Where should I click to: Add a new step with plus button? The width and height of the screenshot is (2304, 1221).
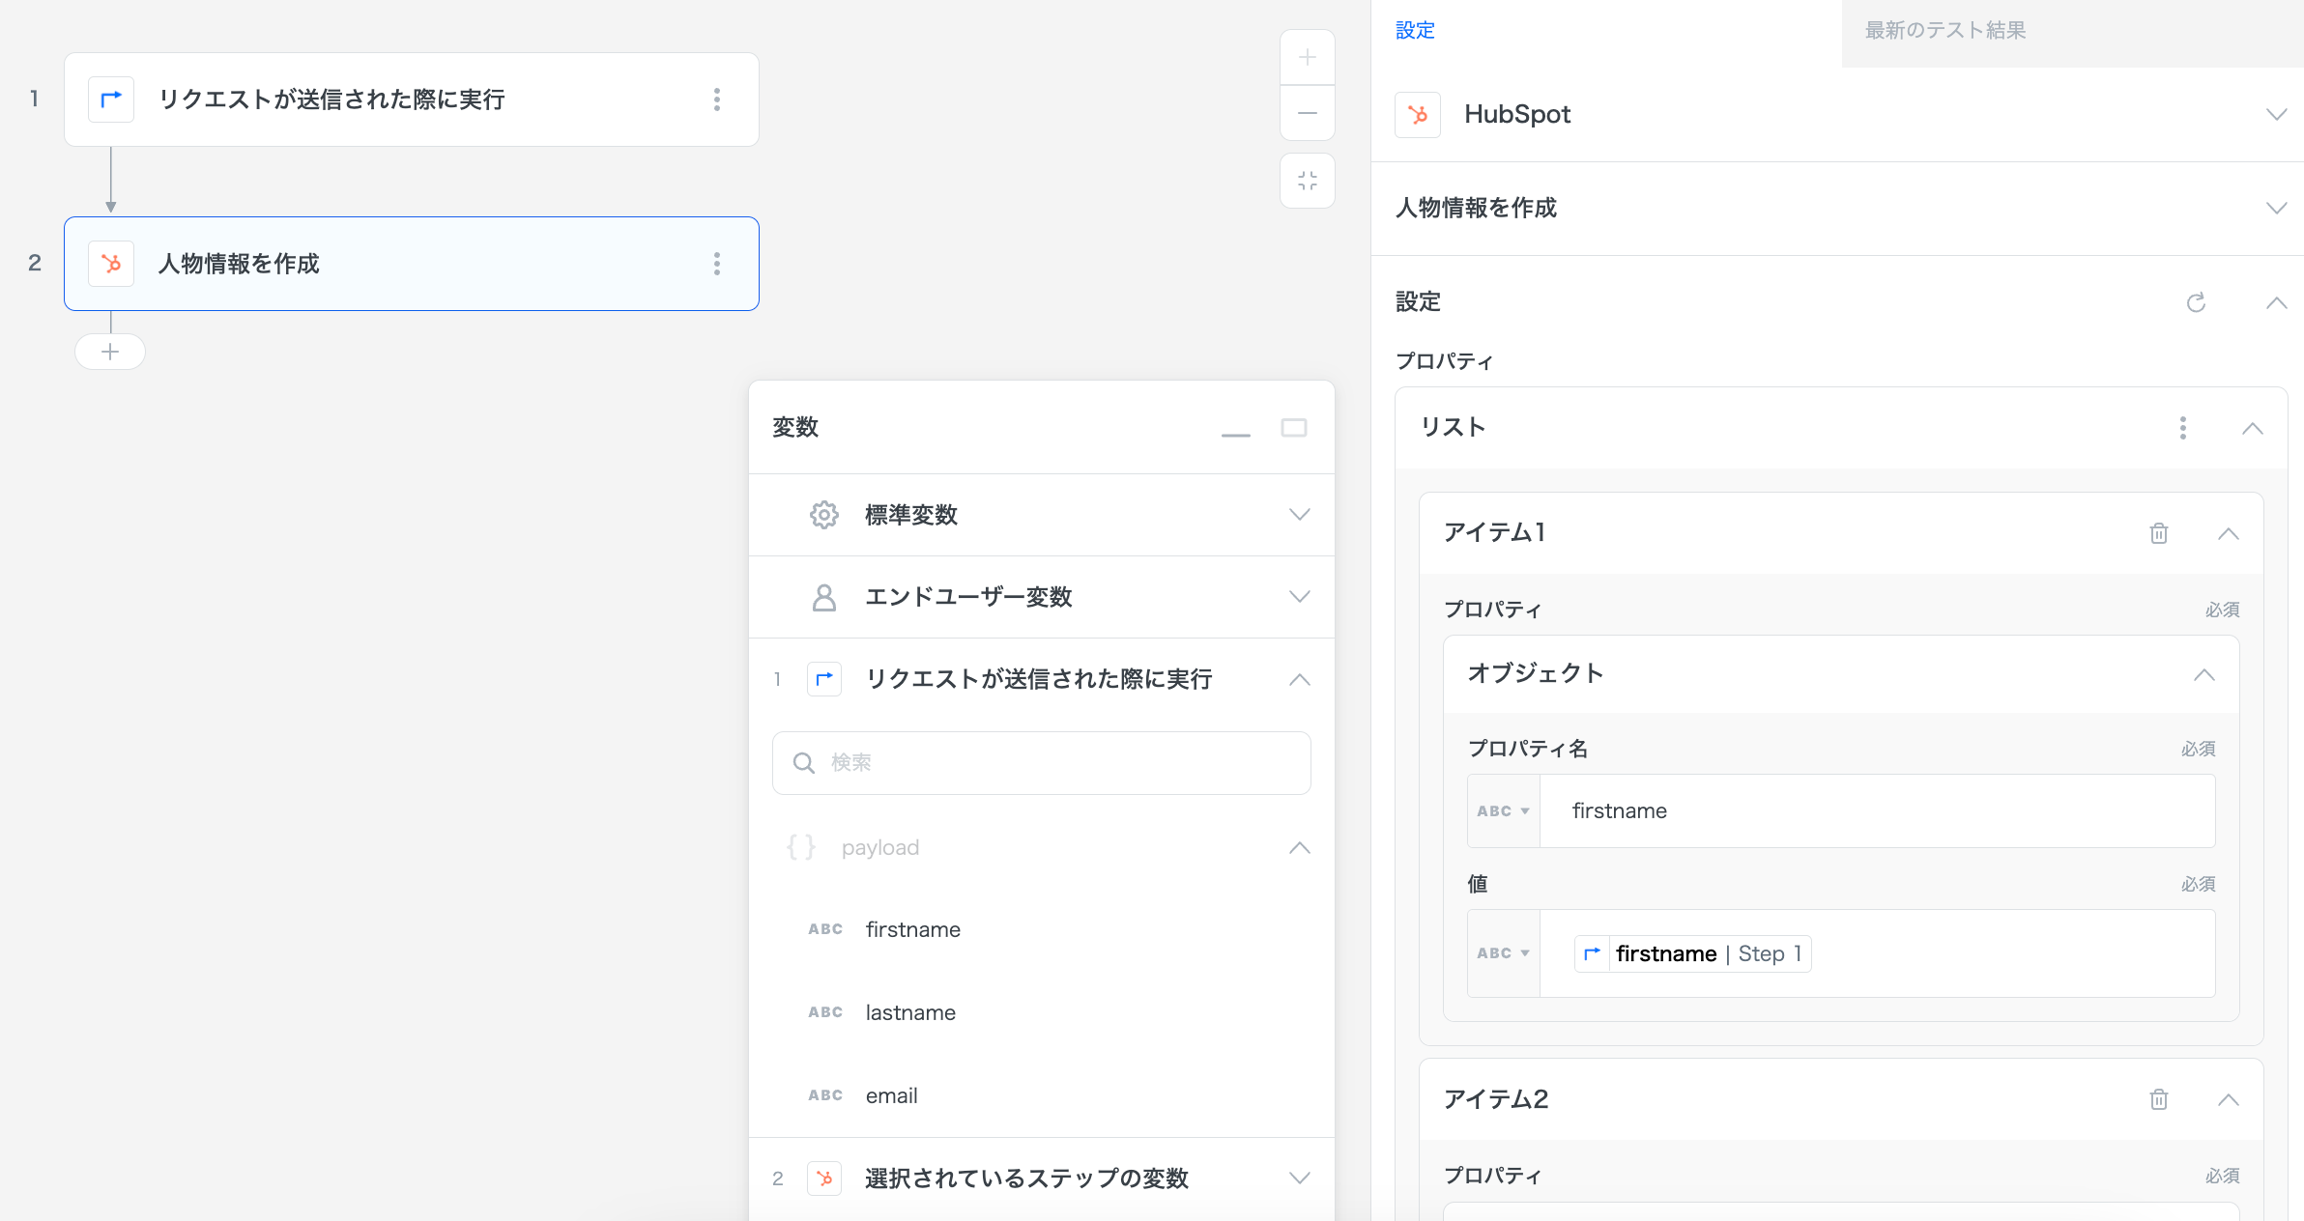coord(110,352)
